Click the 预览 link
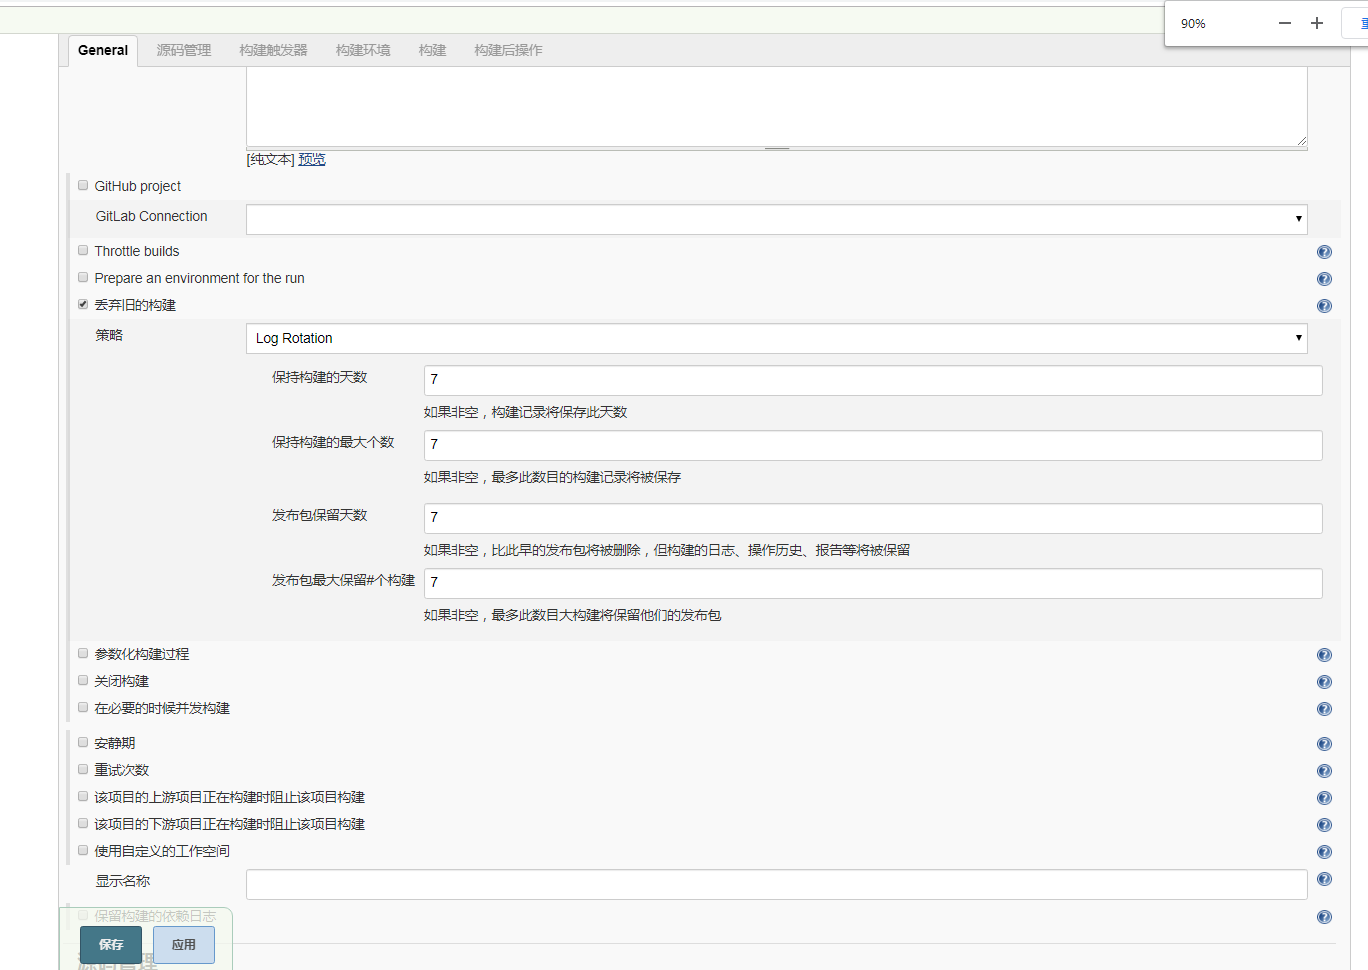 (311, 158)
